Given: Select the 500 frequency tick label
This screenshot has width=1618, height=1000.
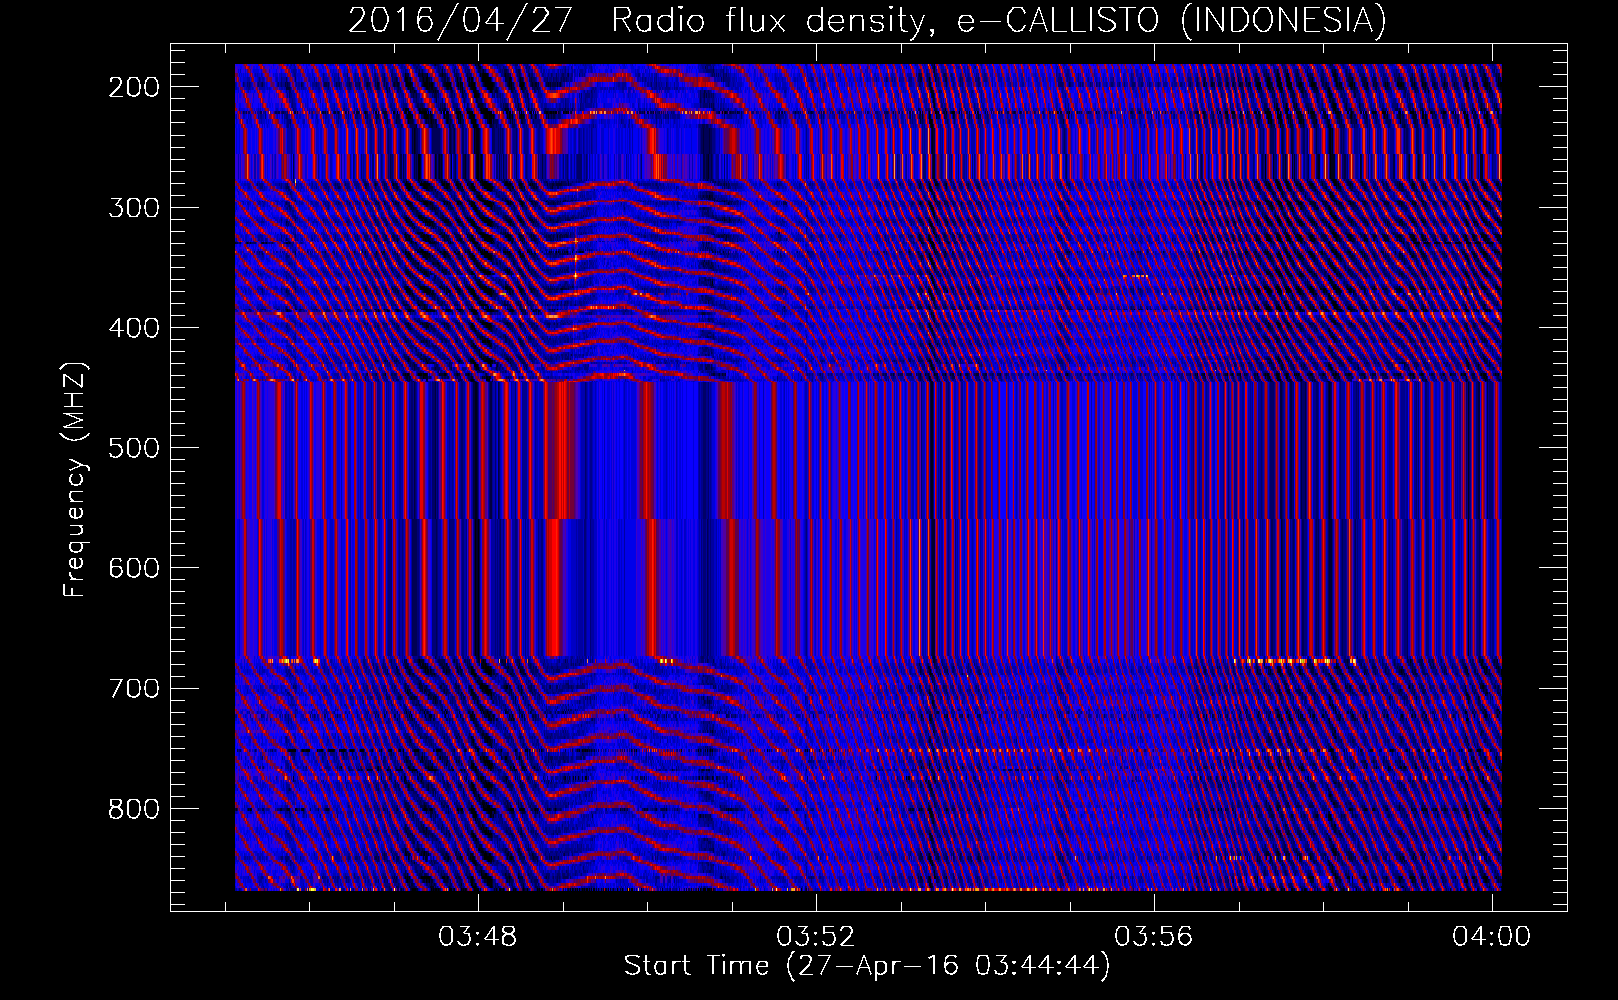Looking at the screenshot, I should point(133,448).
